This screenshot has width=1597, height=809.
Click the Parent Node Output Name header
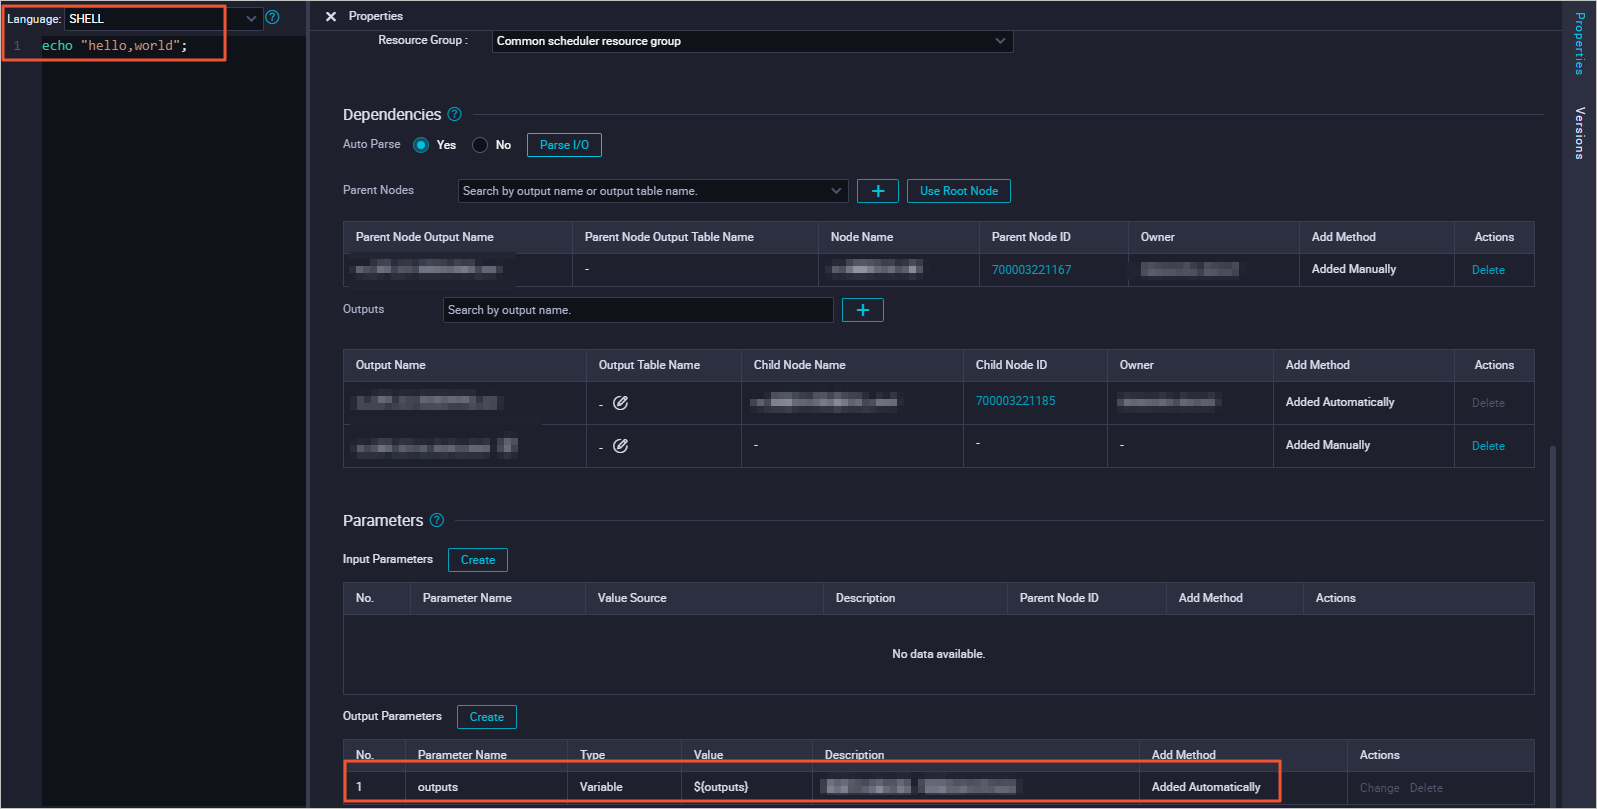[x=425, y=237]
